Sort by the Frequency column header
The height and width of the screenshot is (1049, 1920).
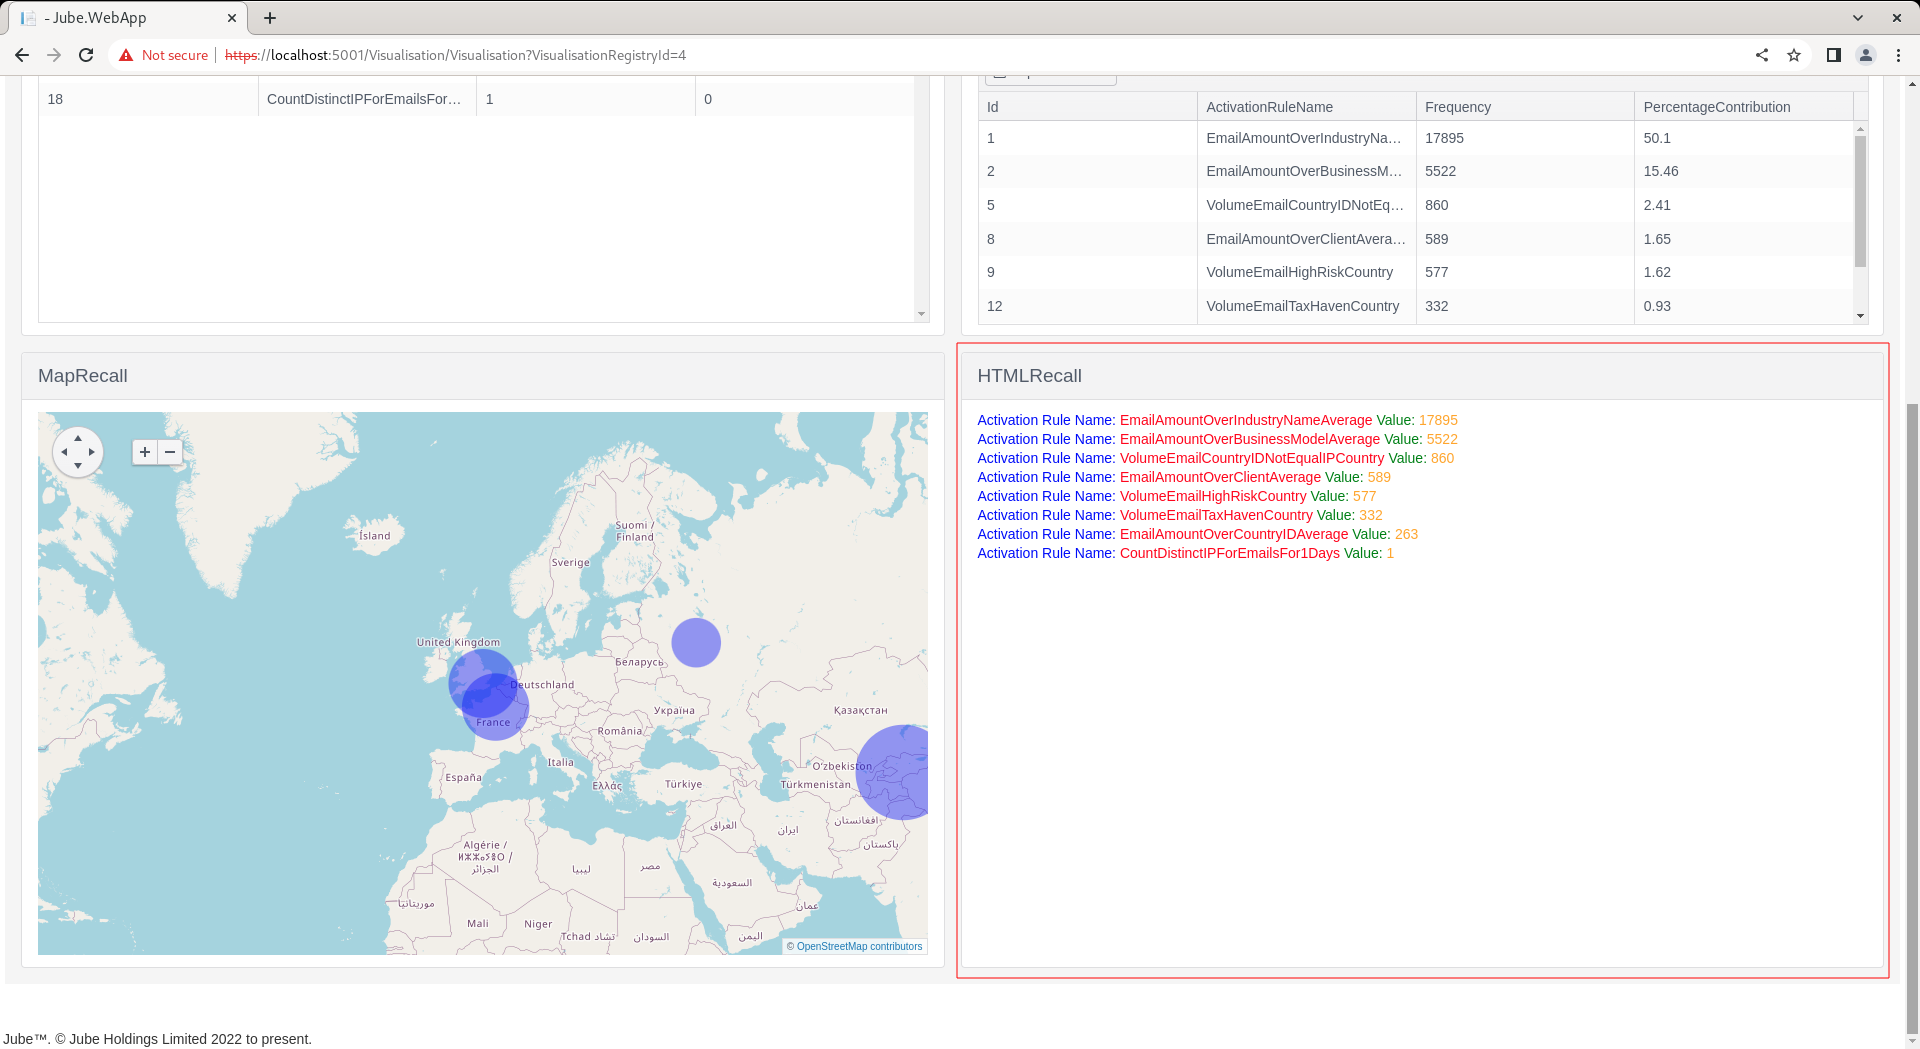pyautogui.click(x=1526, y=107)
